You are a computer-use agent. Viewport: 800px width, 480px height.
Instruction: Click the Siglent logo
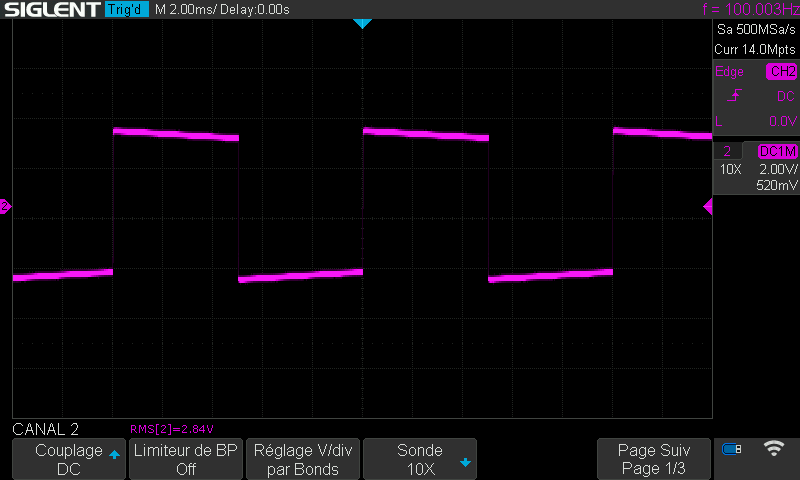[x=53, y=9]
